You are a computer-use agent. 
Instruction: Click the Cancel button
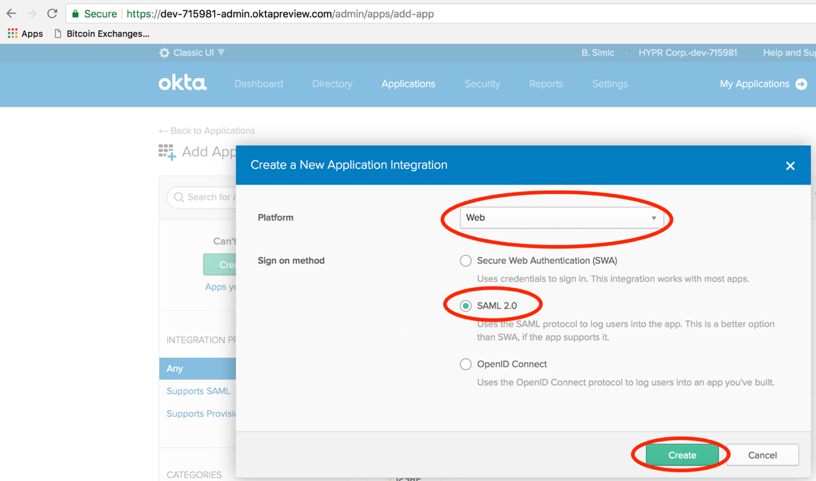[x=762, y=455]
